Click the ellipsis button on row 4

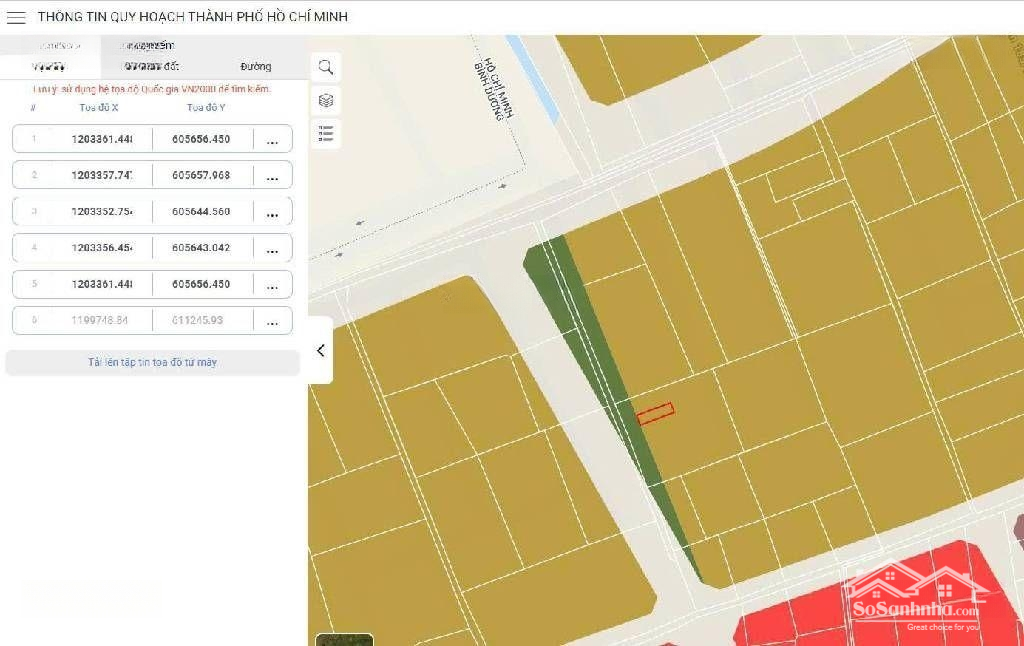[x=272, y=248]
